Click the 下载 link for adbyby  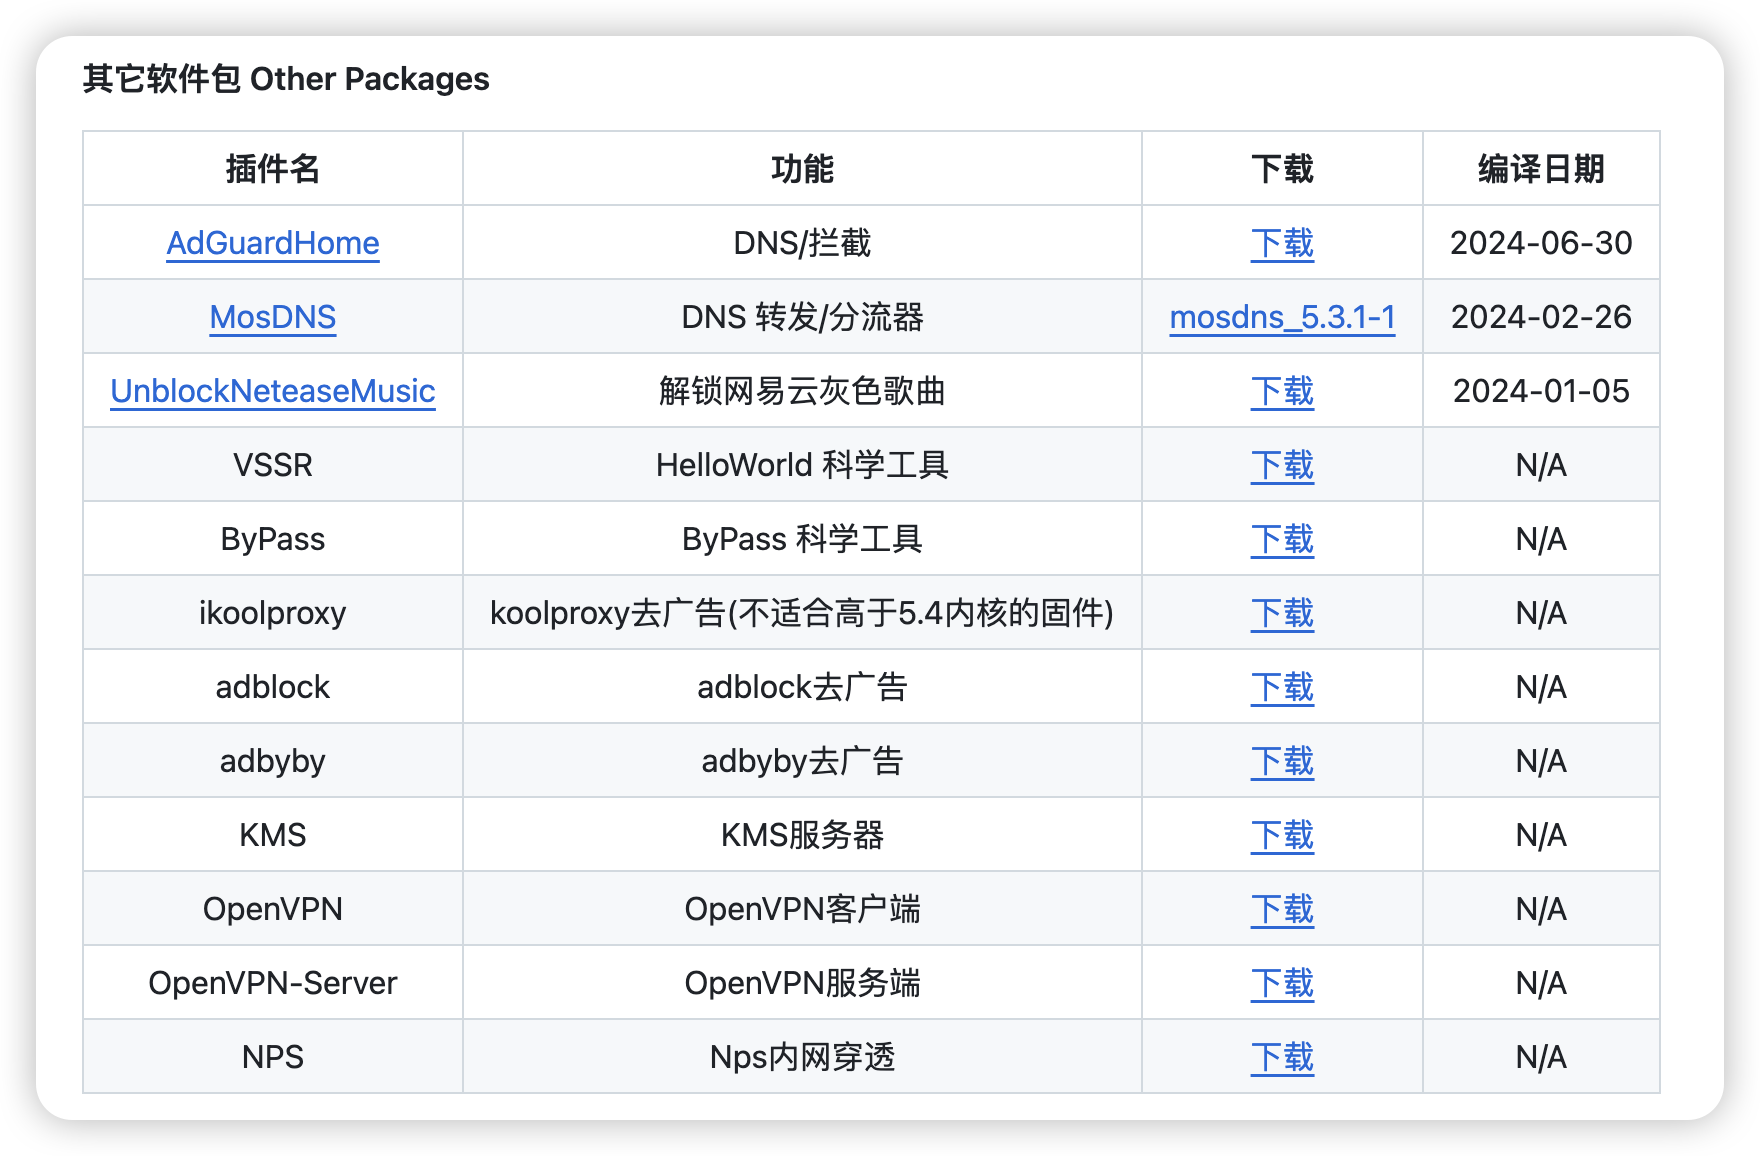[1282, 761]
